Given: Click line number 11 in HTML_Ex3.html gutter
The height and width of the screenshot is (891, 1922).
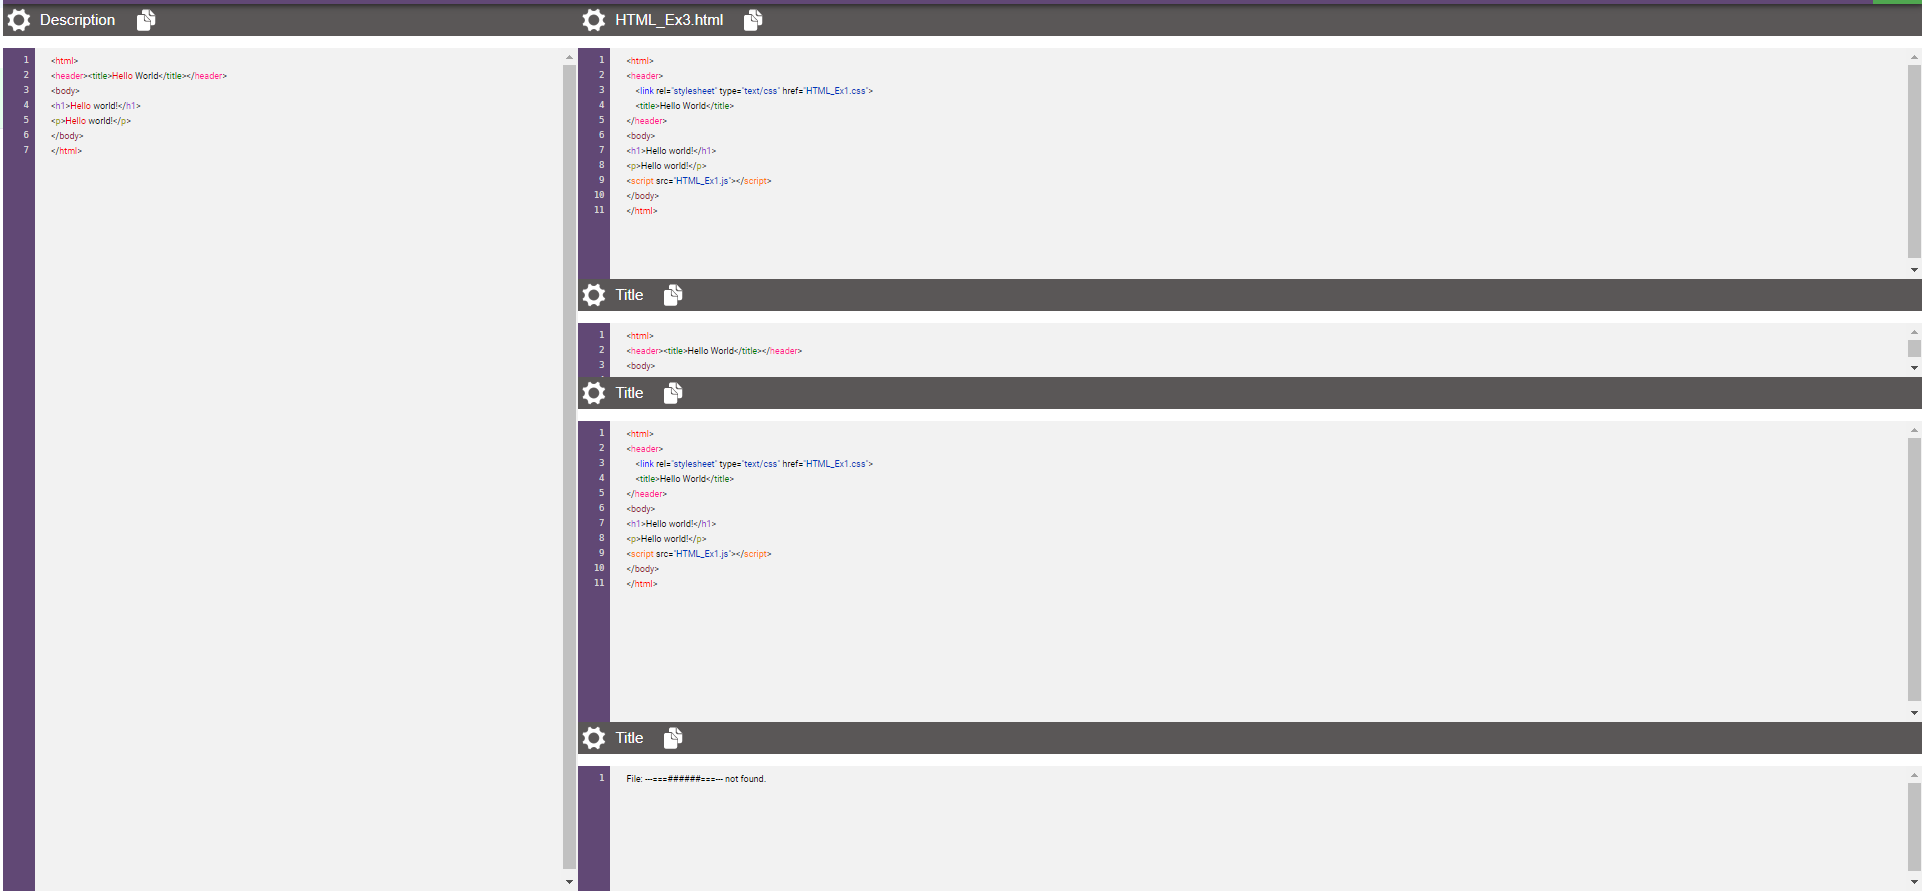Looking at the screenshot, I should (599, 210).
